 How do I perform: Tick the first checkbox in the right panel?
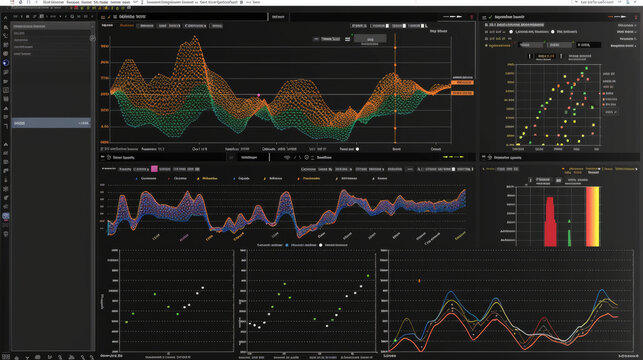(x=487, y=32)
